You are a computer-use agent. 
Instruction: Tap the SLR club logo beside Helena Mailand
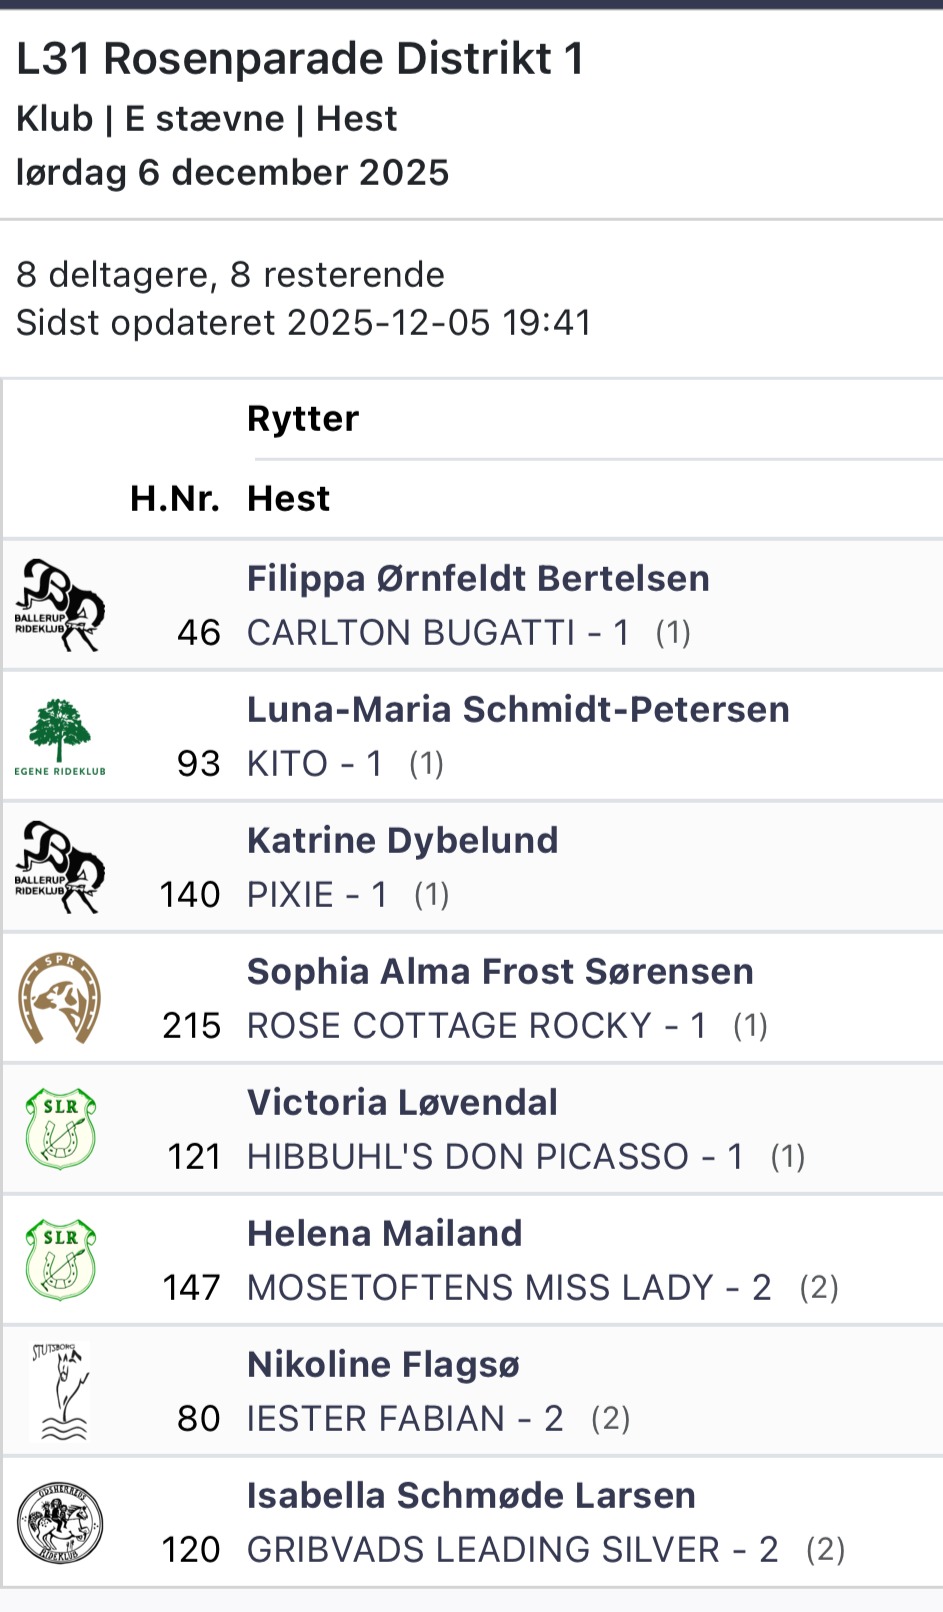pyautogui.click(x=60, y=1260)
